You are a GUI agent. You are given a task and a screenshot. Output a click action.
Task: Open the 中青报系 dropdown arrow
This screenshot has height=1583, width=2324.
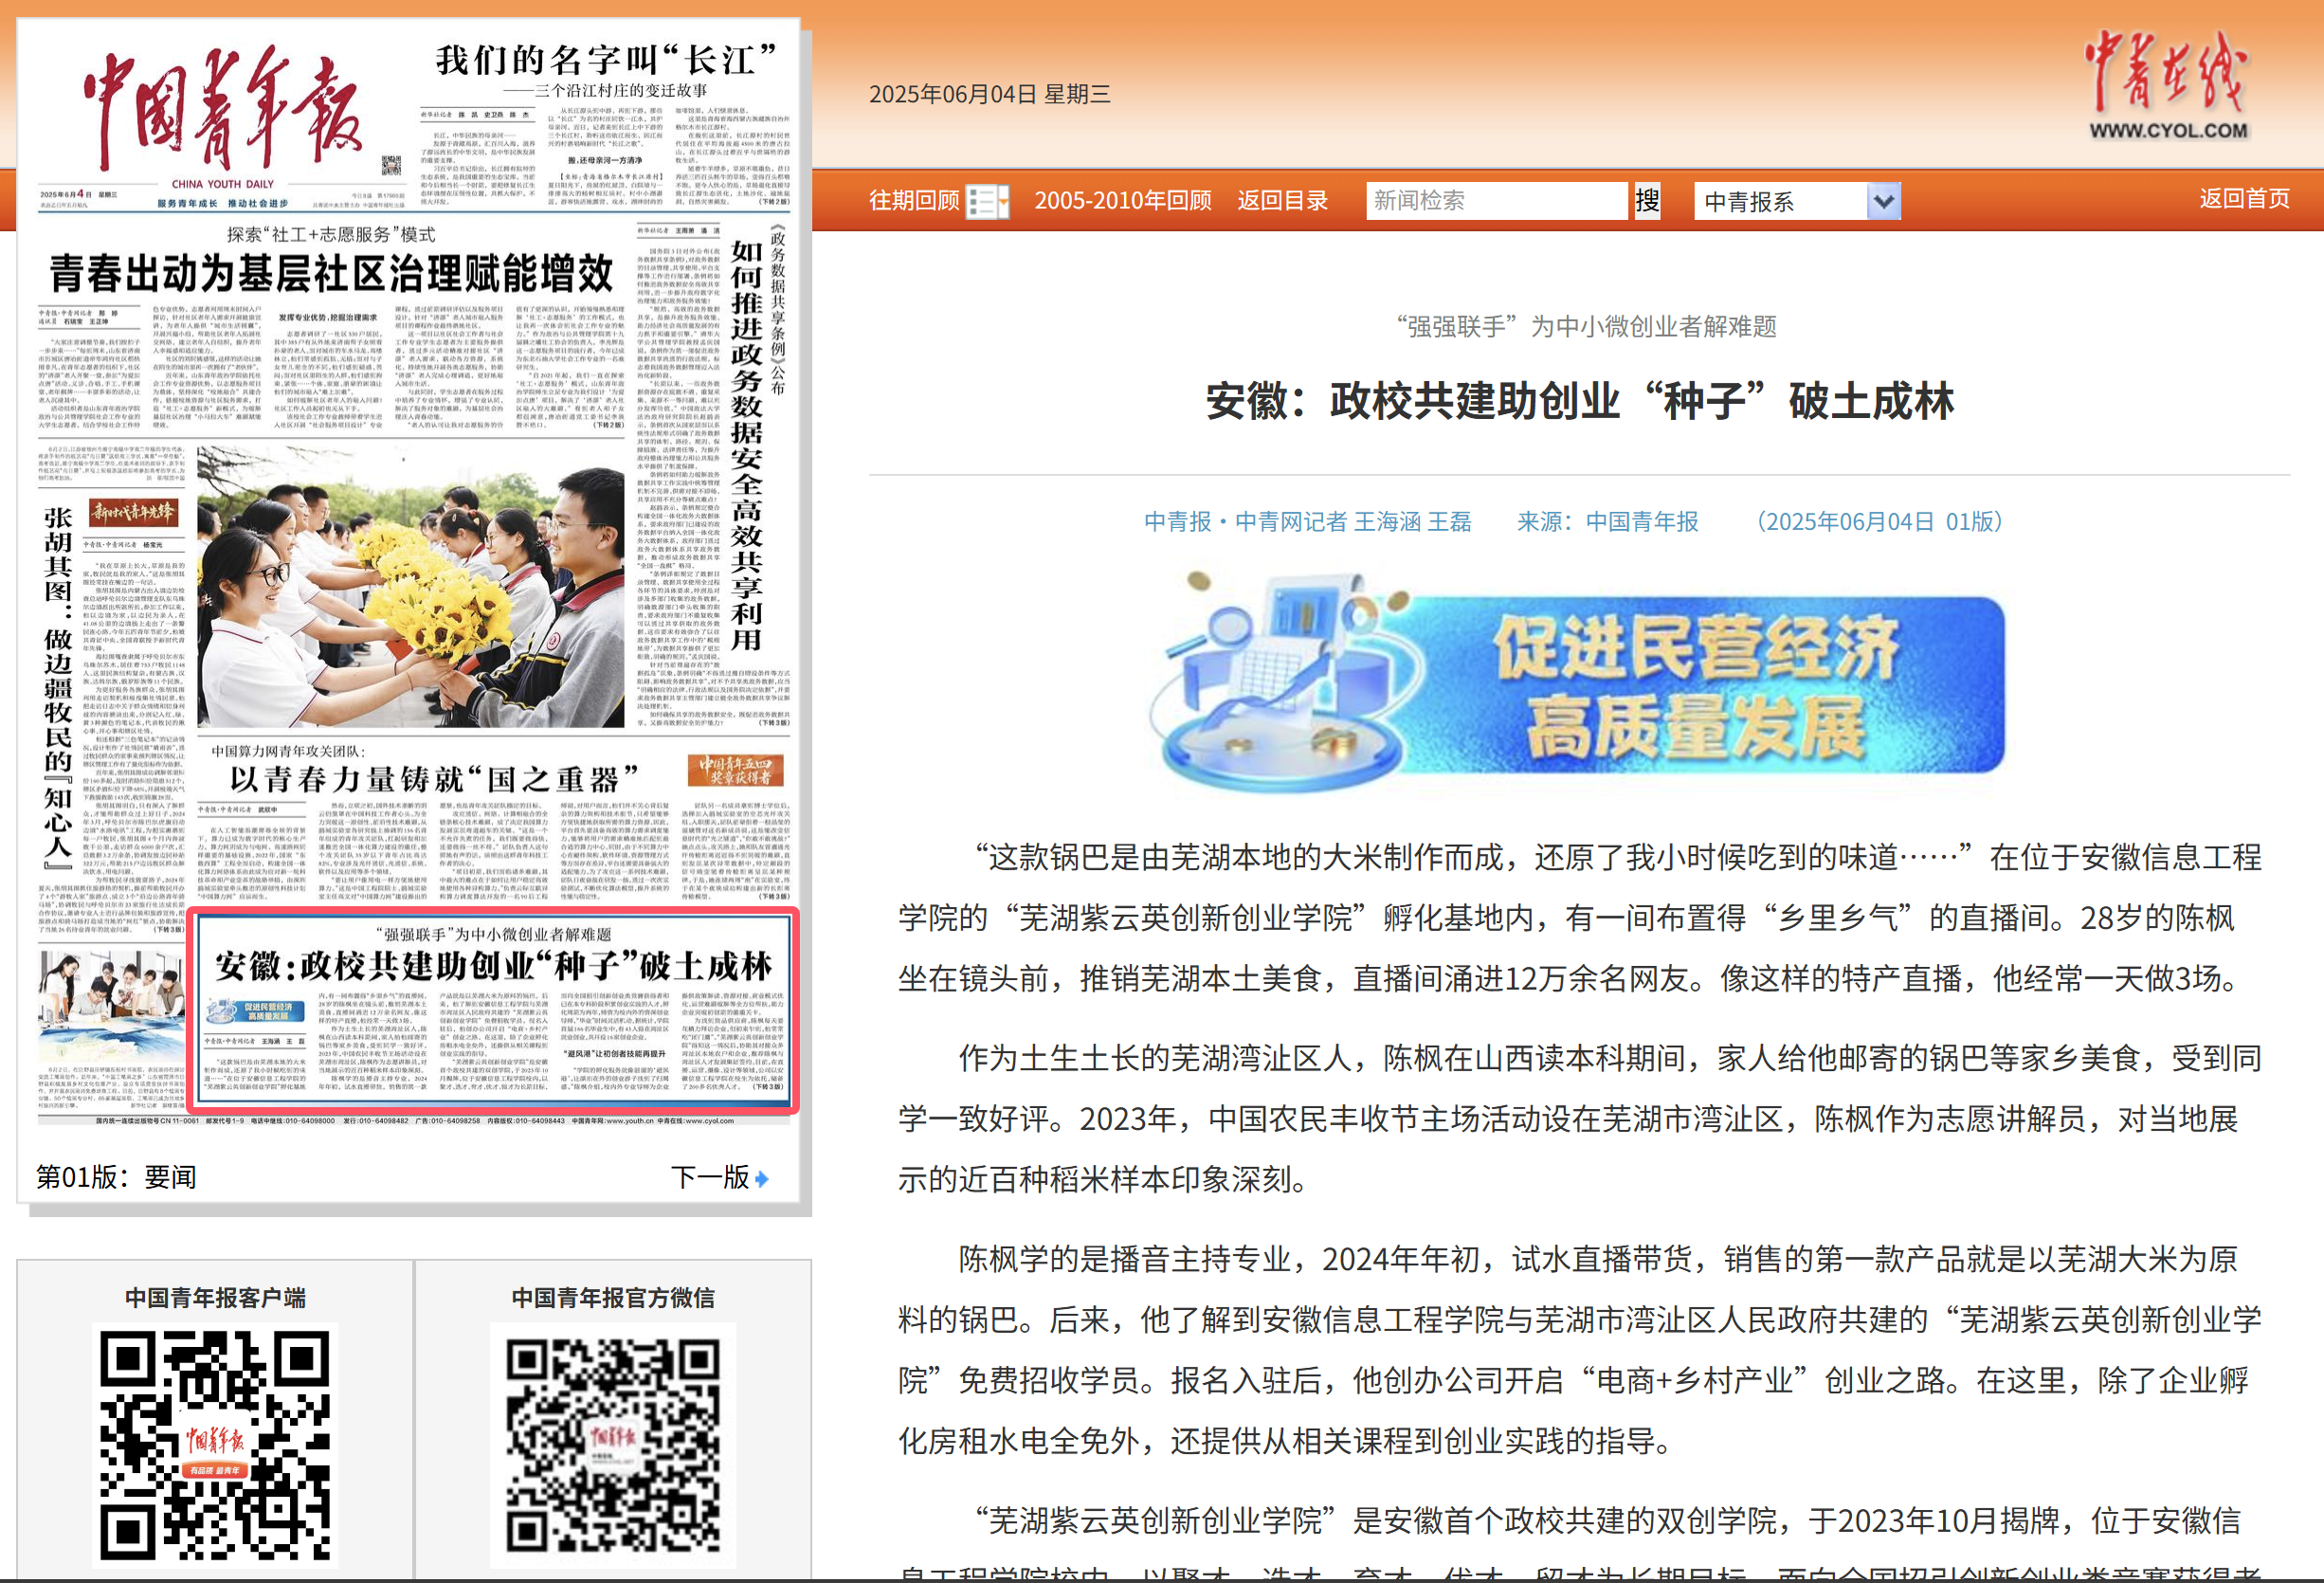(1883, 201)
